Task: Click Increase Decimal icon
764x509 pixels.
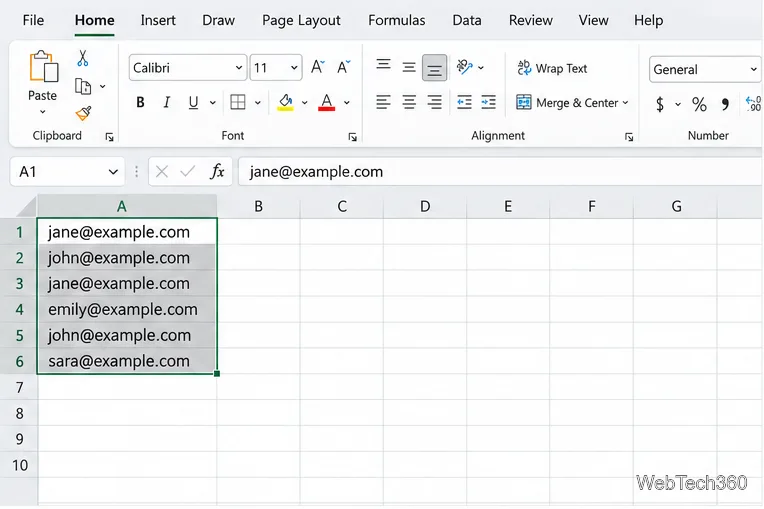Action: (x=753, y=103)
